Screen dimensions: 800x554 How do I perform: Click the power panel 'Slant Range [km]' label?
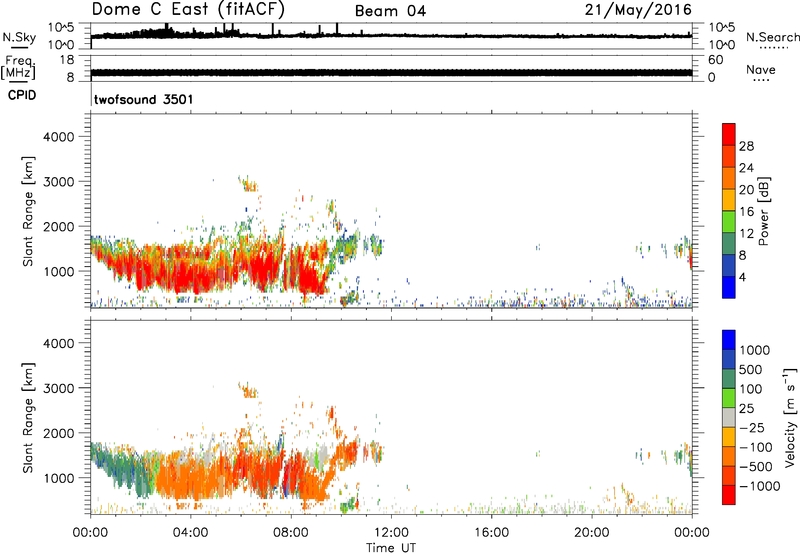[x=28, y=211]
